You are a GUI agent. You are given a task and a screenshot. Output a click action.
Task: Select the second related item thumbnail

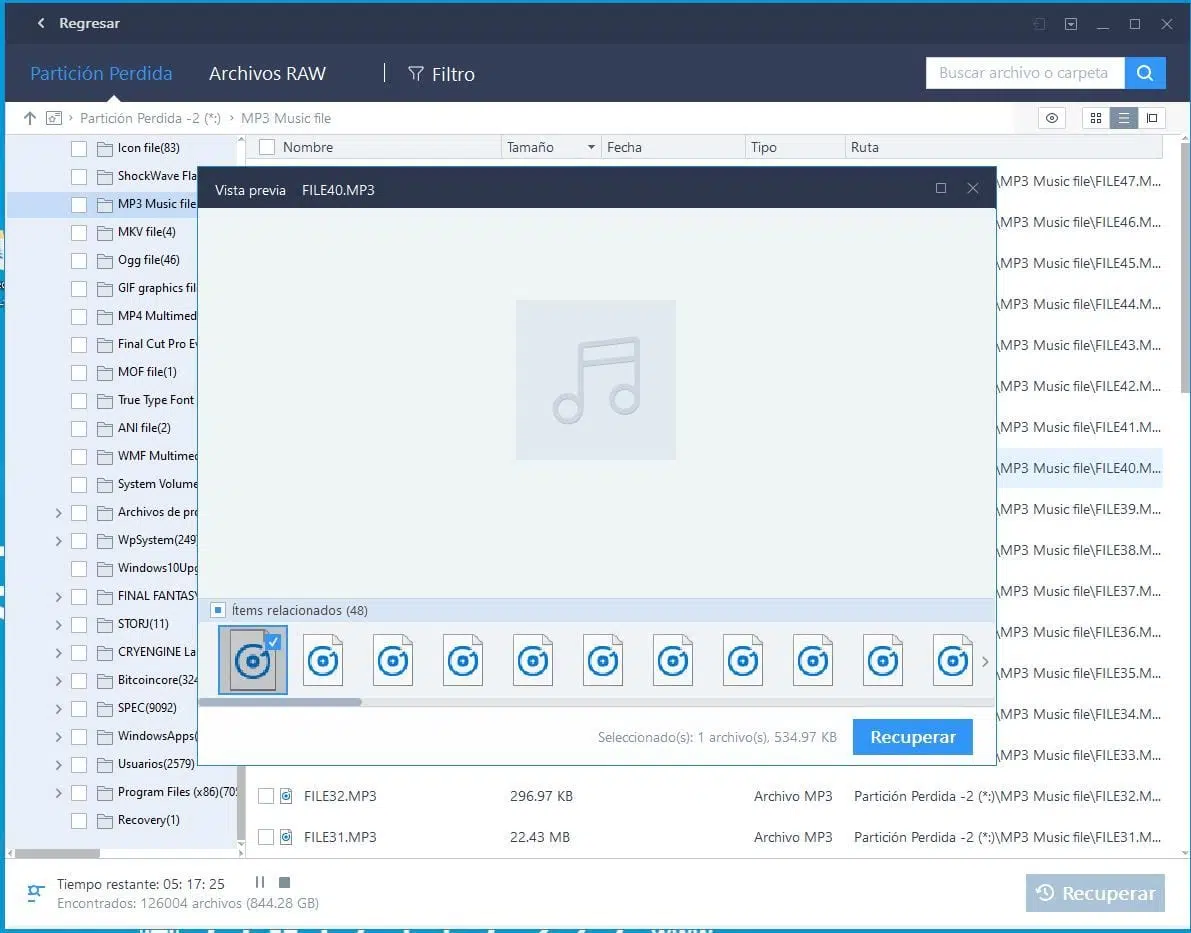(x=323, y=660)
